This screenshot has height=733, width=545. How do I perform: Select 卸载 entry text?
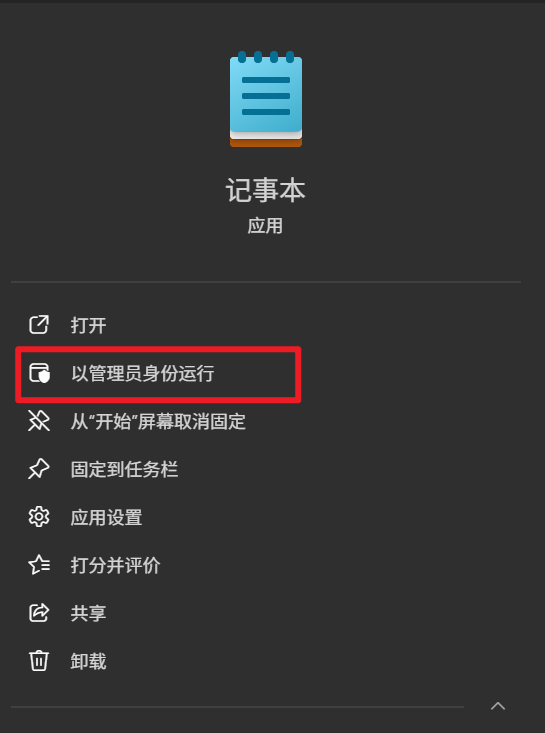coord(88,661)
